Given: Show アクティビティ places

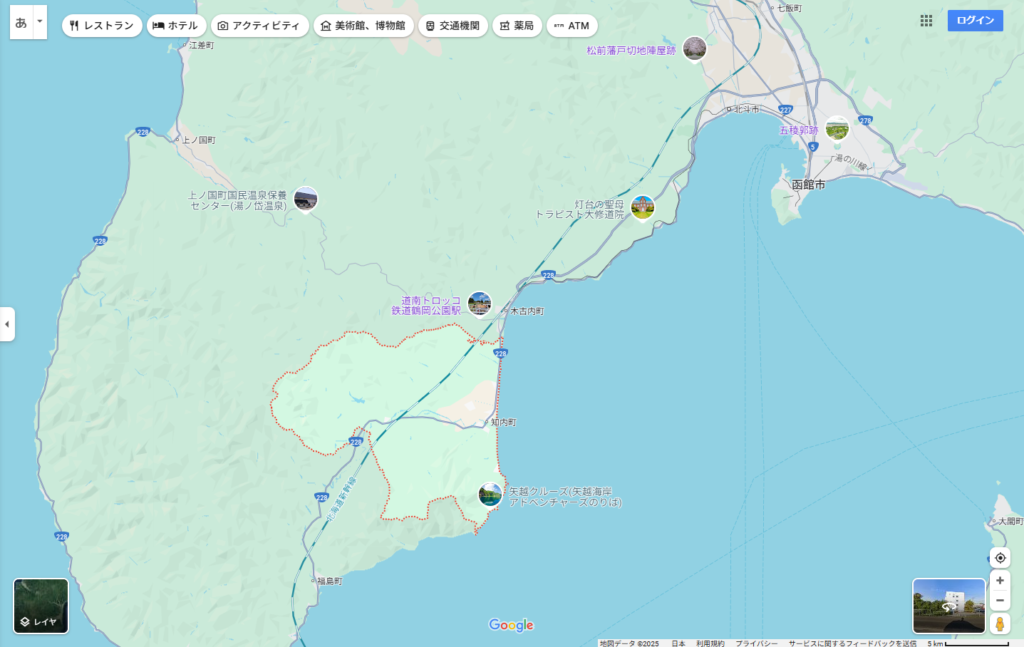Looking at the screenshot, I should tap(260, 25).
